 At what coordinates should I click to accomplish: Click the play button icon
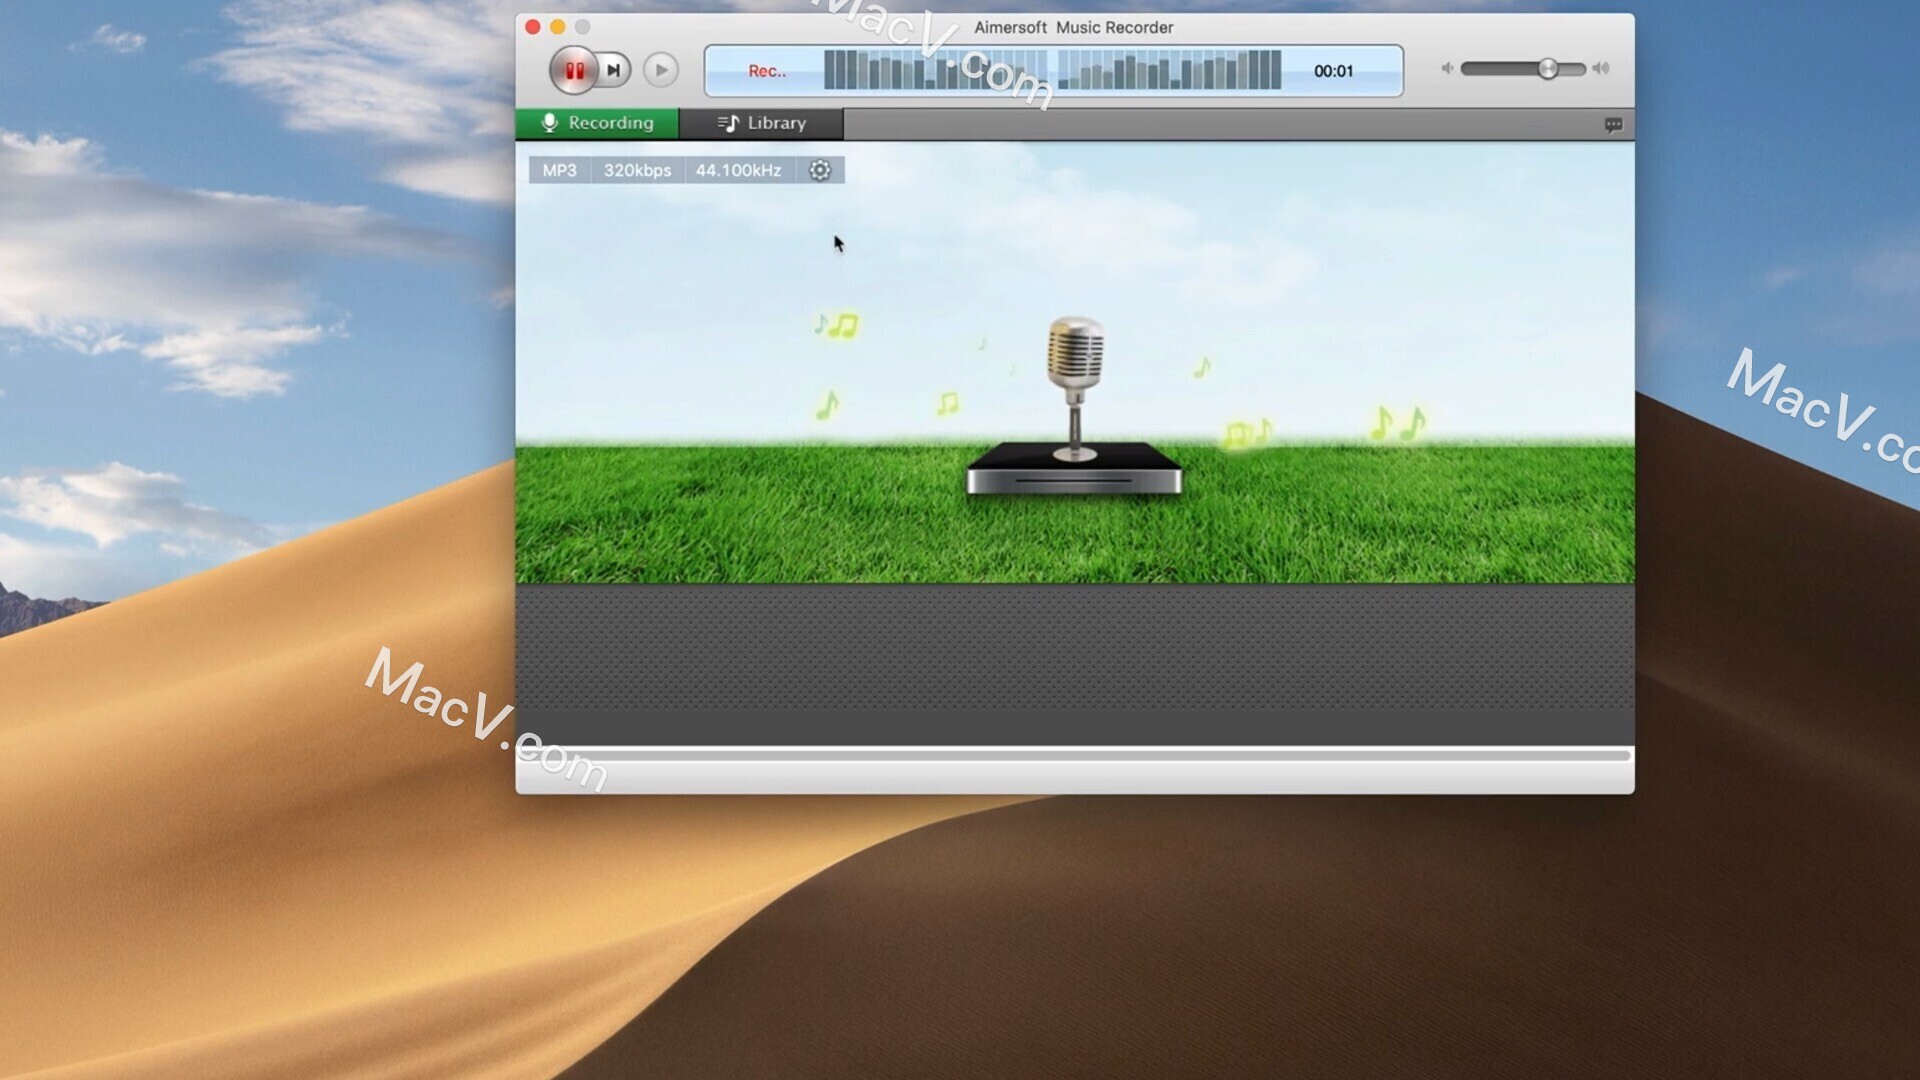tap(659, 70)
